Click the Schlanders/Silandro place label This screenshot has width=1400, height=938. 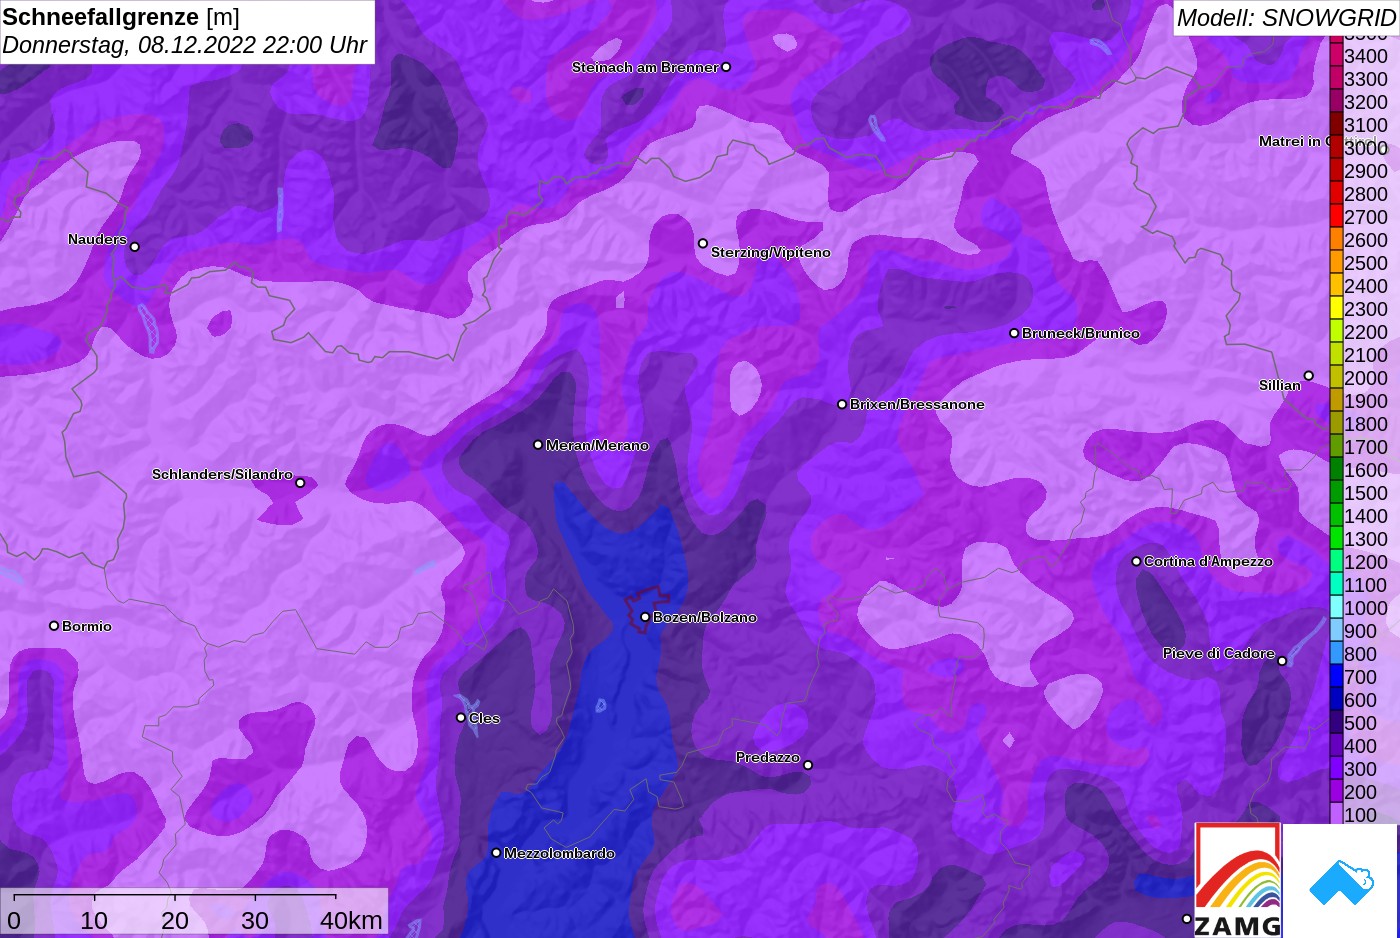pyautogui.click(x=222, y=474)
